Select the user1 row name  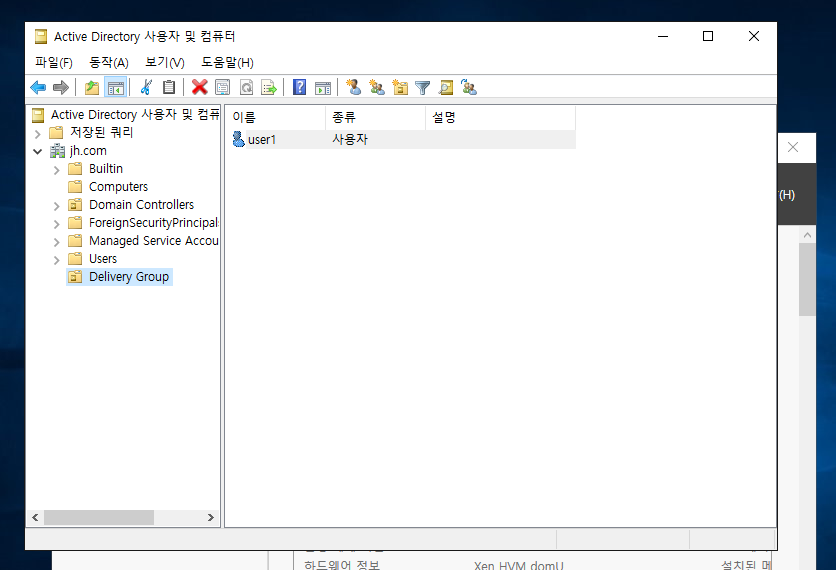[262, 140]
